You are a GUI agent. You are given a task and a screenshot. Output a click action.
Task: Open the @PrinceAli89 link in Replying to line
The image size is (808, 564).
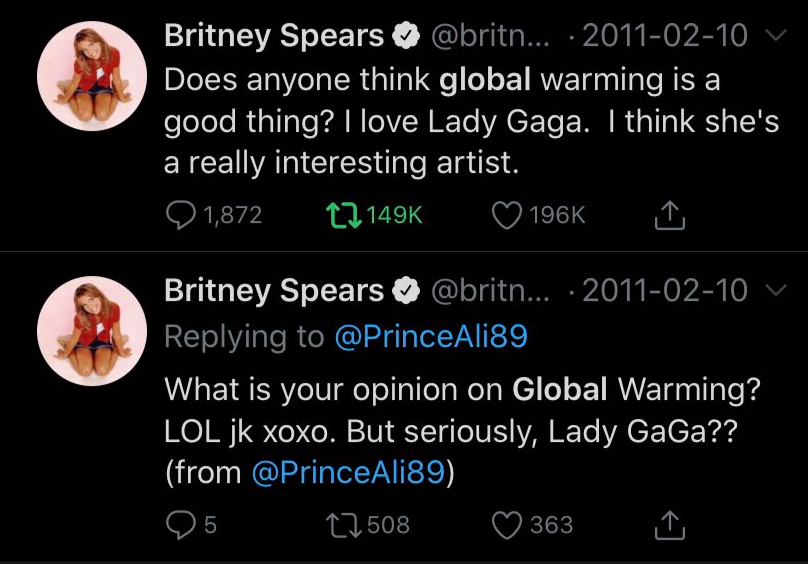coord(431,337)
